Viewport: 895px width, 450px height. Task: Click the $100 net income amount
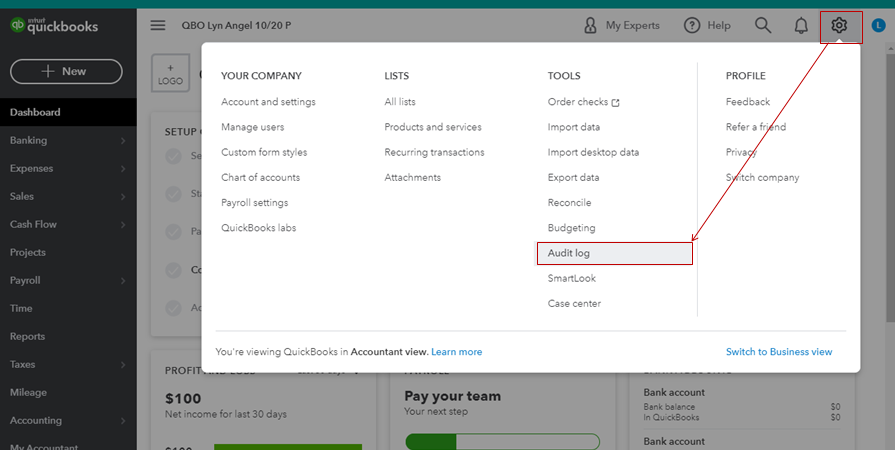click(x=183, y=399)
